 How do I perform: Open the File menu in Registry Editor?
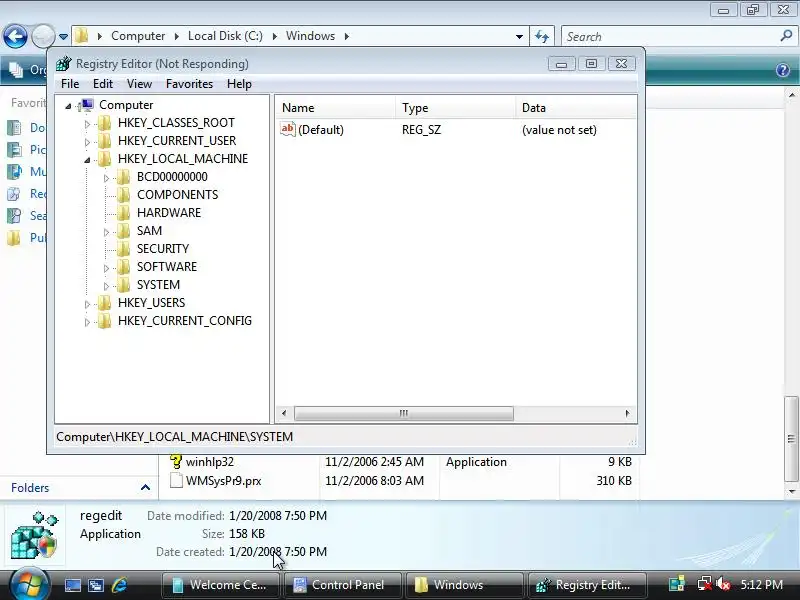pyautogui.click(x=70, y=84)
